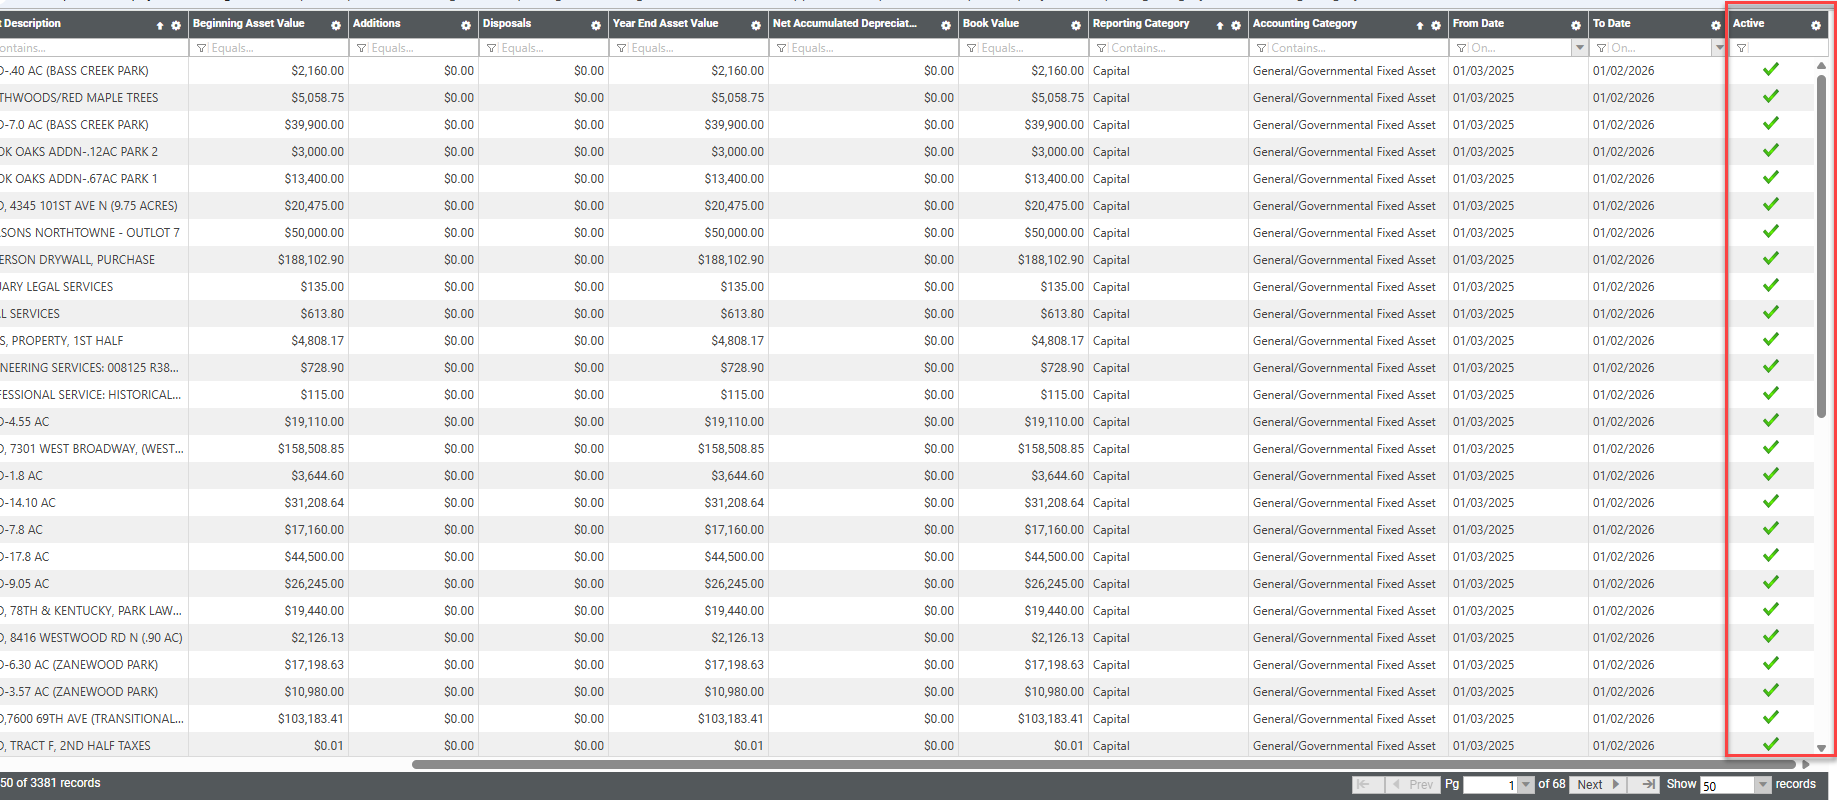Toggle Active checkmark for 8416 WESTWOOD RD row
The image size is (1837, 808).
[1770, 637]
